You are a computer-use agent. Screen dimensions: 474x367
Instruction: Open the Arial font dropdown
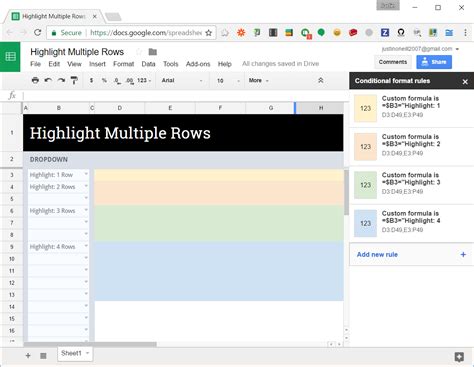pos(182,80)
